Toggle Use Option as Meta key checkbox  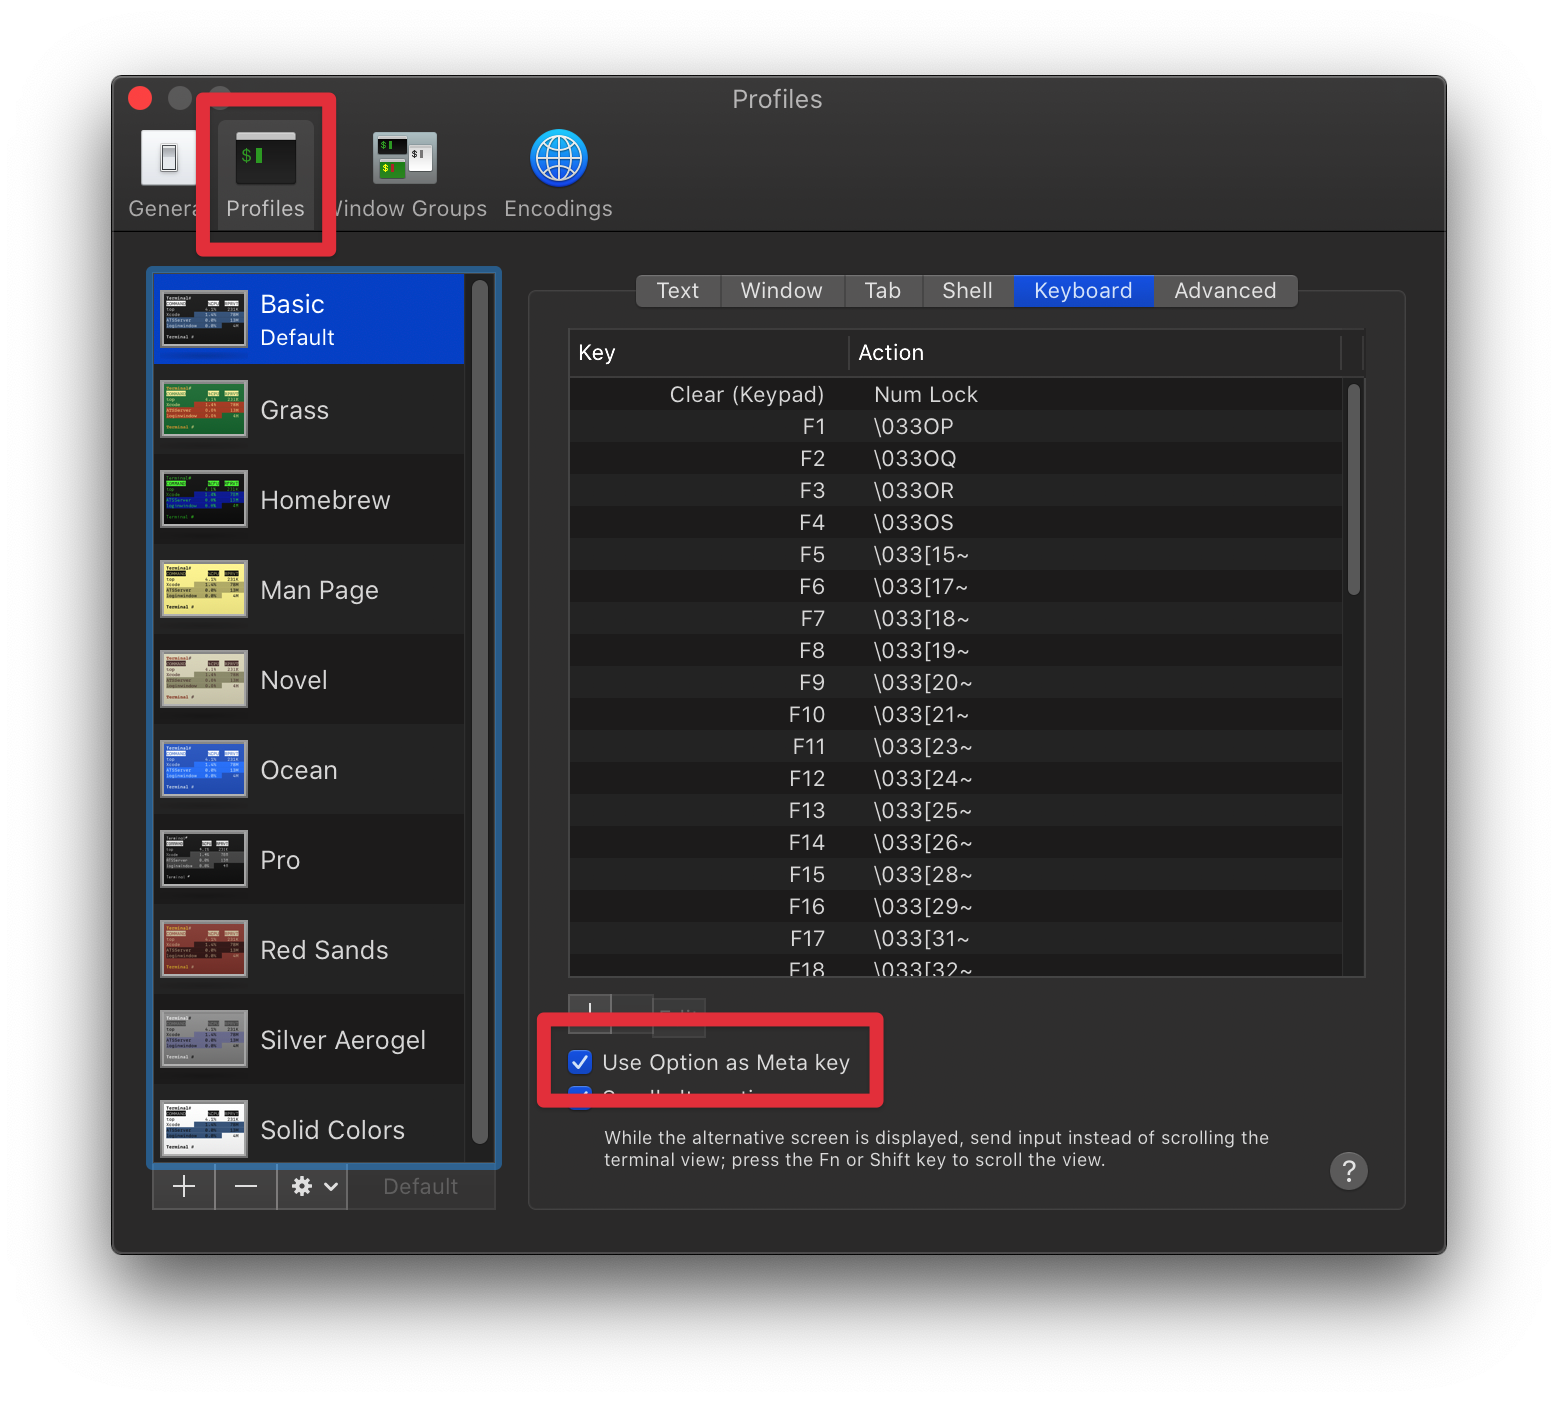pyautogui.click(x=580, y=1062)
